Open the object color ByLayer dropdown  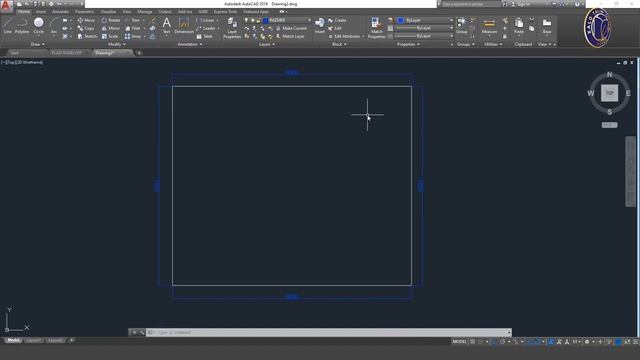pyautogui.click(x=425, y=20)
